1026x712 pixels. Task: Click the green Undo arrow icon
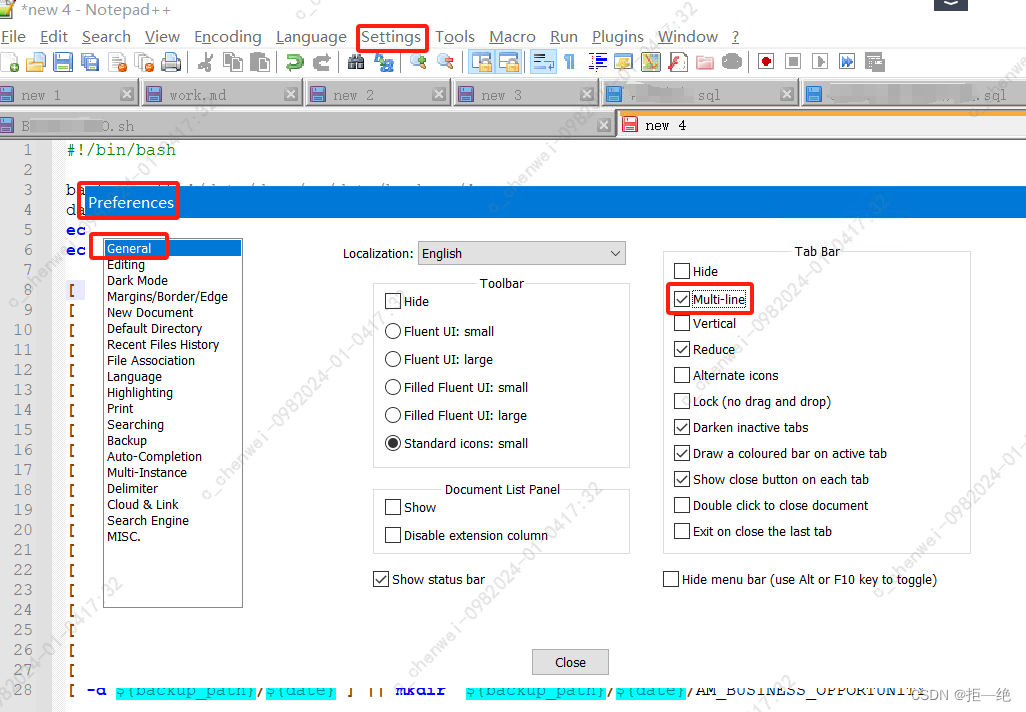pos(294,63)
